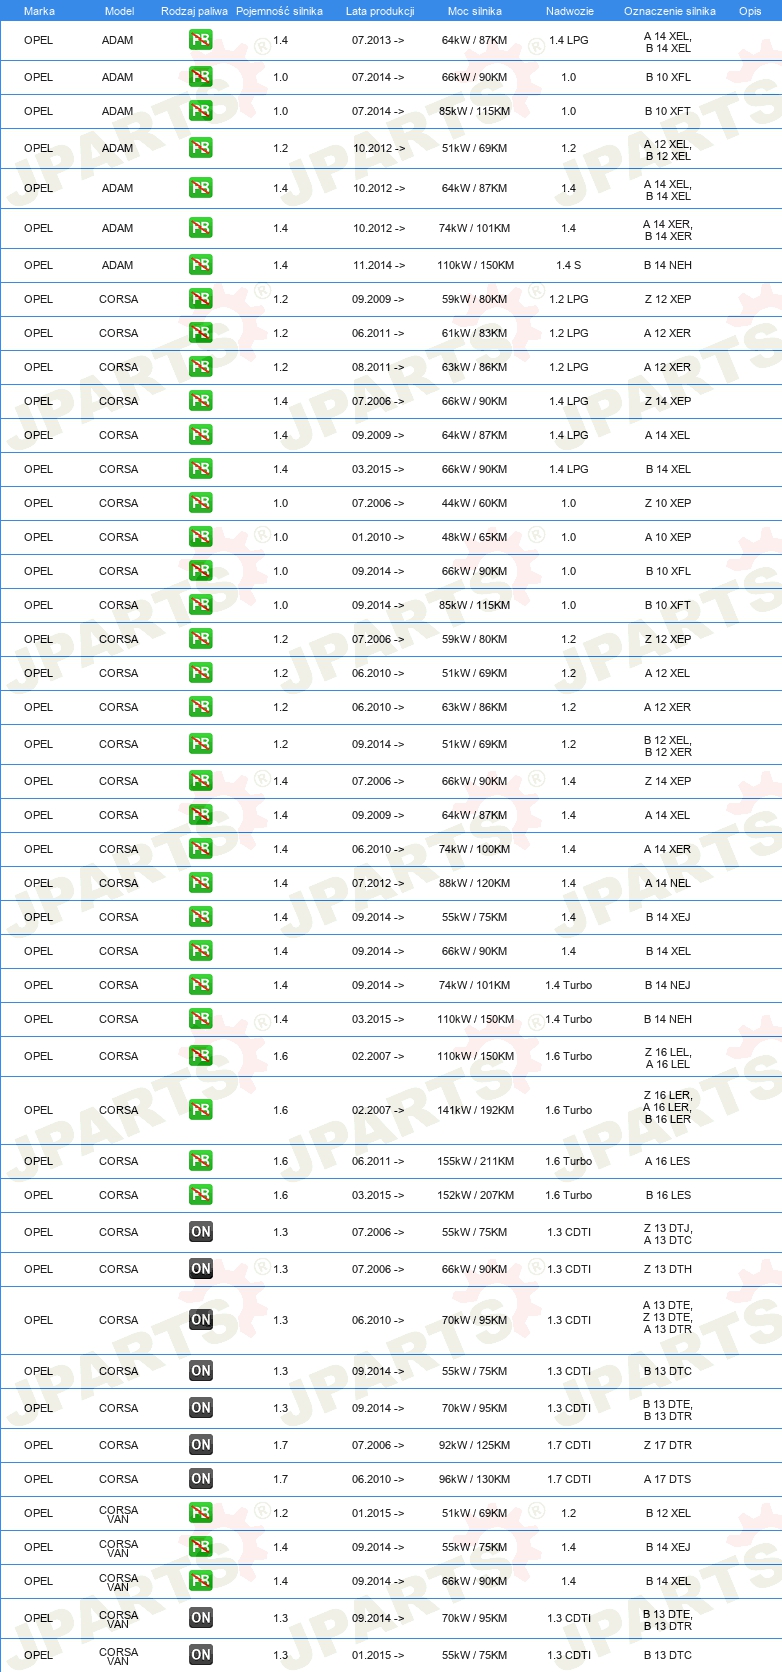Click power value '155kW / 211KM'
The width and height of the screenshot is (782, 1672).
coord(475,1161)
